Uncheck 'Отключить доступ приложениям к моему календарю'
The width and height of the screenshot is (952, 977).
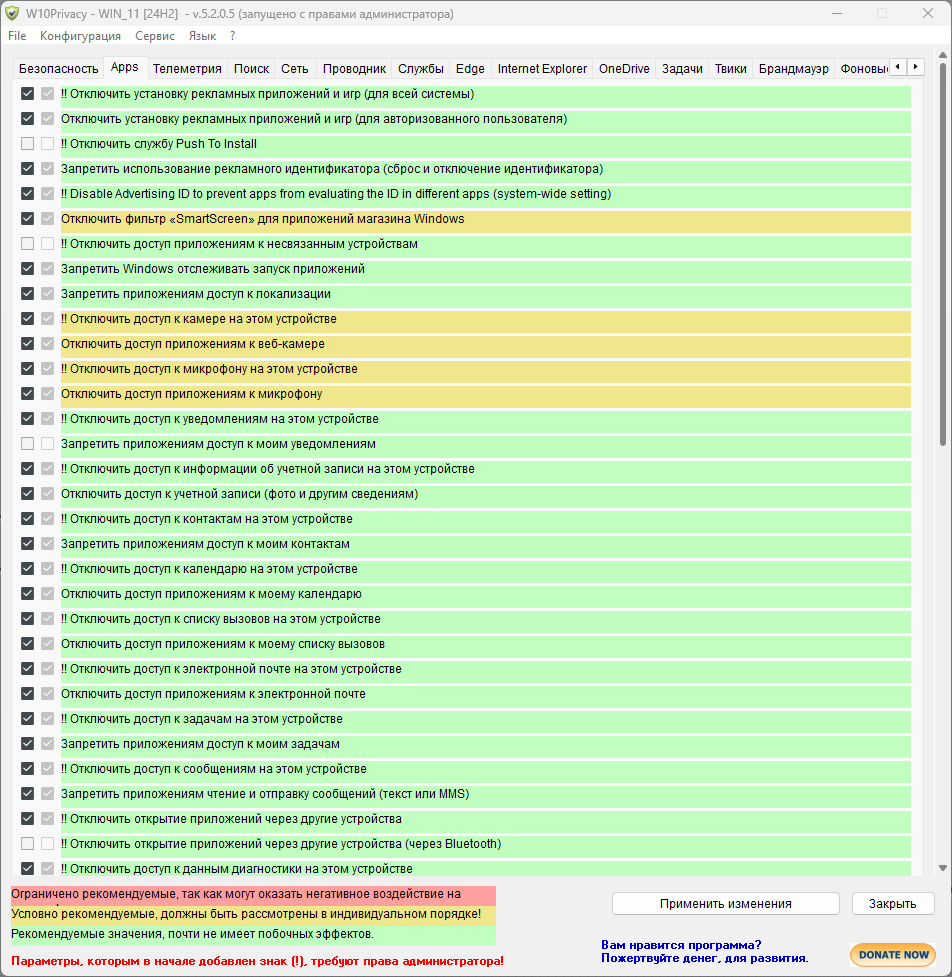pyautogui.click(x=27, y=594)
